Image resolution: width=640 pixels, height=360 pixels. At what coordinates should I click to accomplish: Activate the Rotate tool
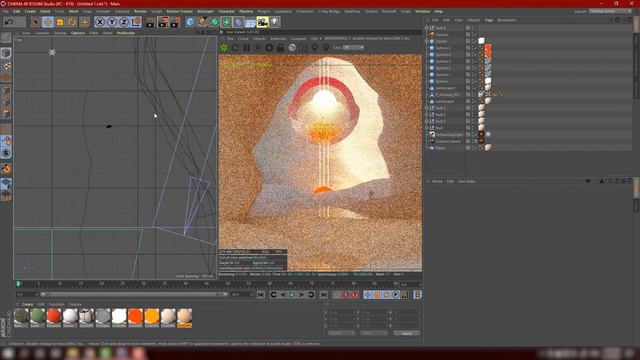click(72, 22)
